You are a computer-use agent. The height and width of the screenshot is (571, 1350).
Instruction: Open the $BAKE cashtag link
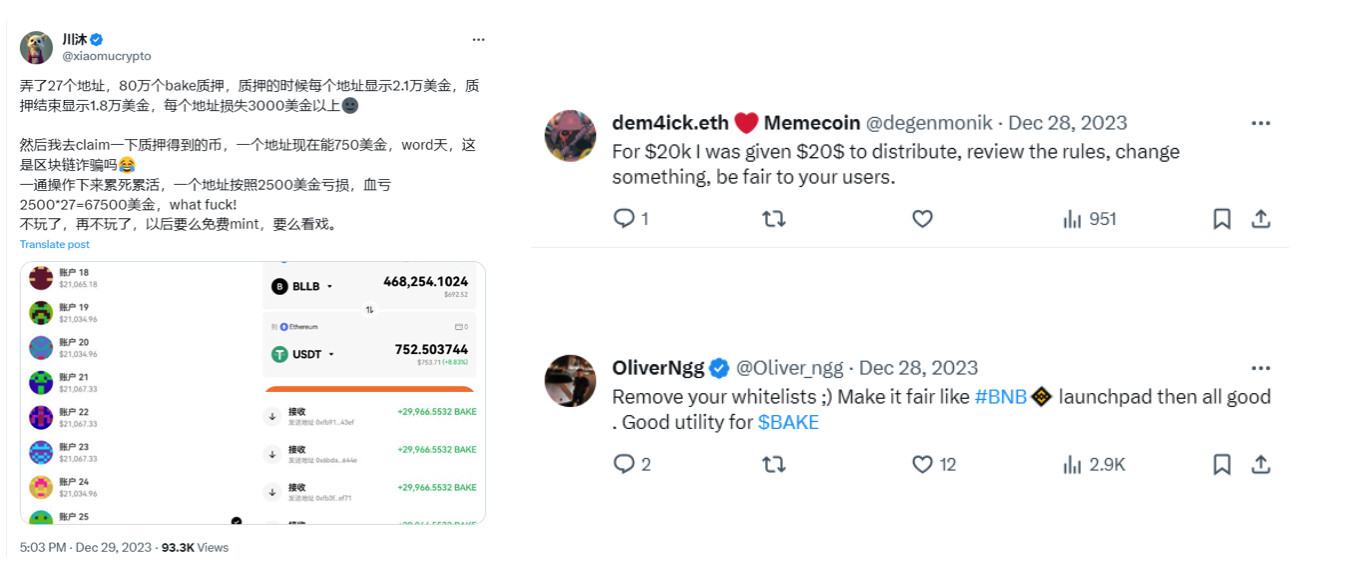pyautogui.click(x=788, y=422)
